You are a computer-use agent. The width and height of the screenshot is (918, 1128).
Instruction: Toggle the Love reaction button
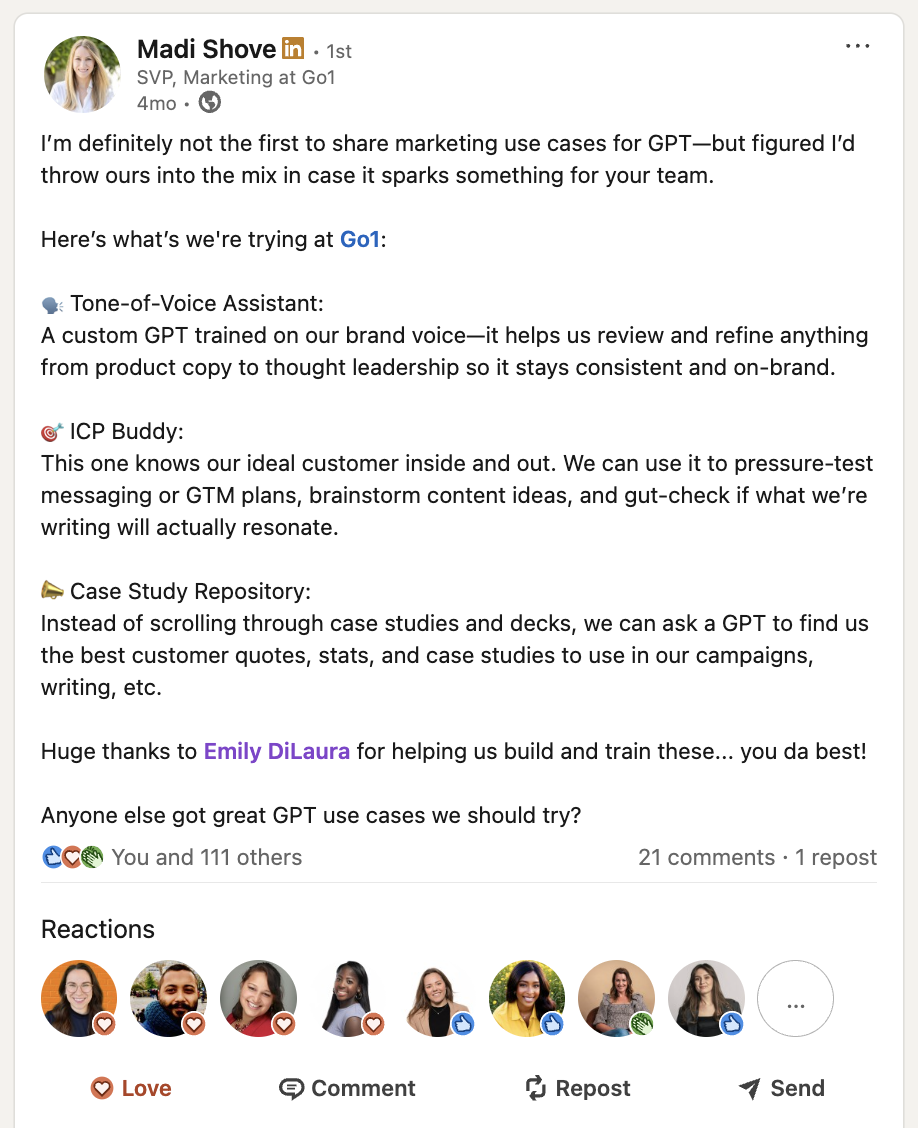tap(131, 1088)
